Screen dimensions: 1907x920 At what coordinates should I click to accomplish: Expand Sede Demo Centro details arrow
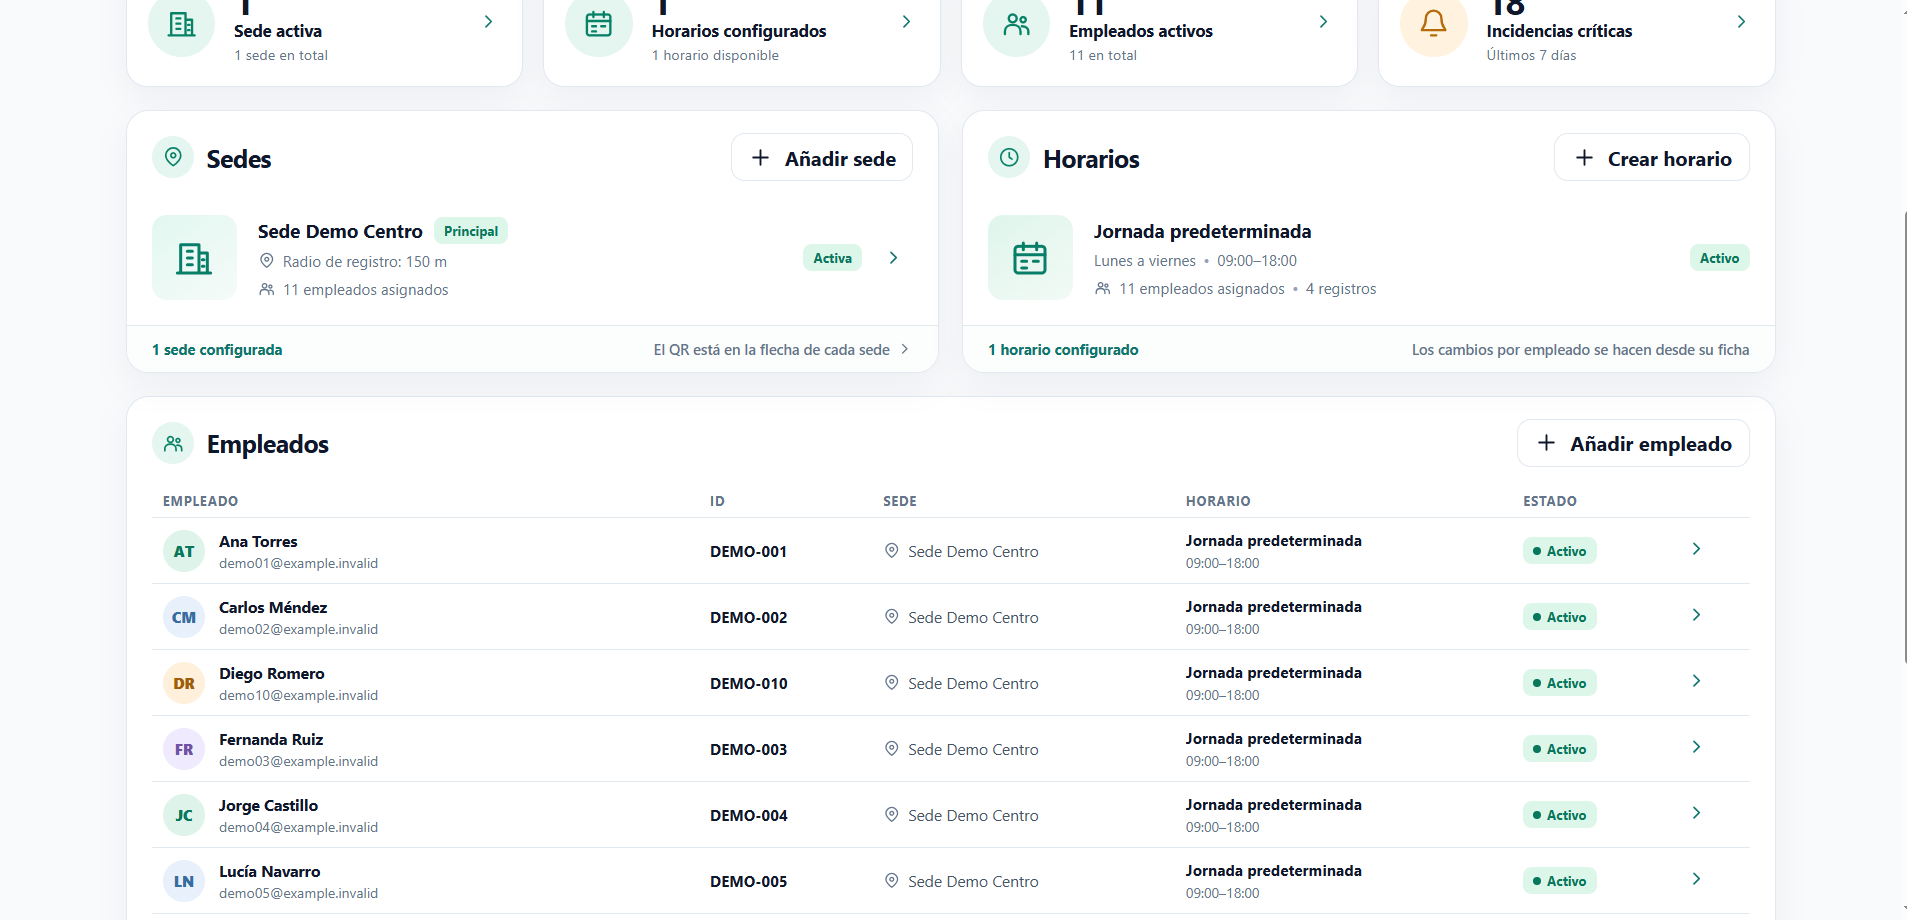pyautogui.click(x=894, y=258)
